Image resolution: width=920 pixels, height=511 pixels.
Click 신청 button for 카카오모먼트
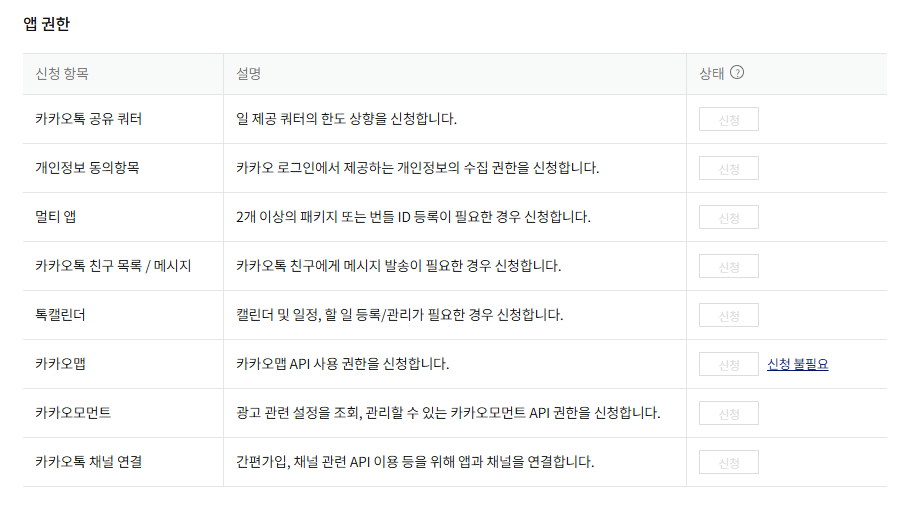click(x=729, y=413)
